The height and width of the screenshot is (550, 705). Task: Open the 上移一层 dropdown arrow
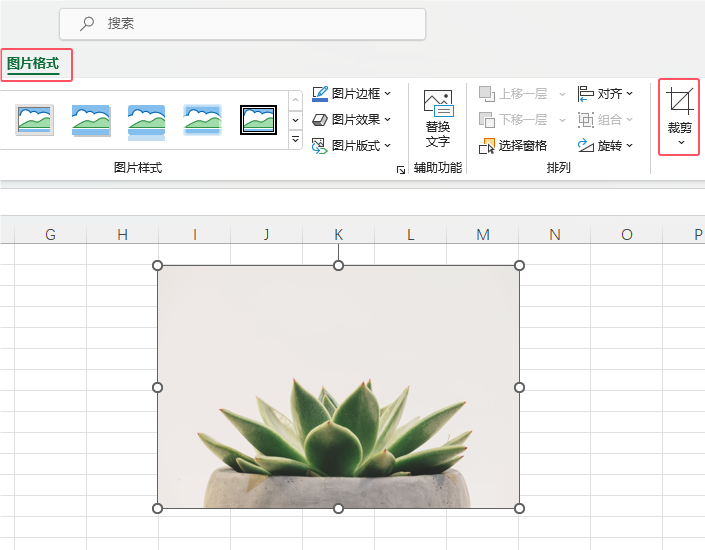[562, 94]
